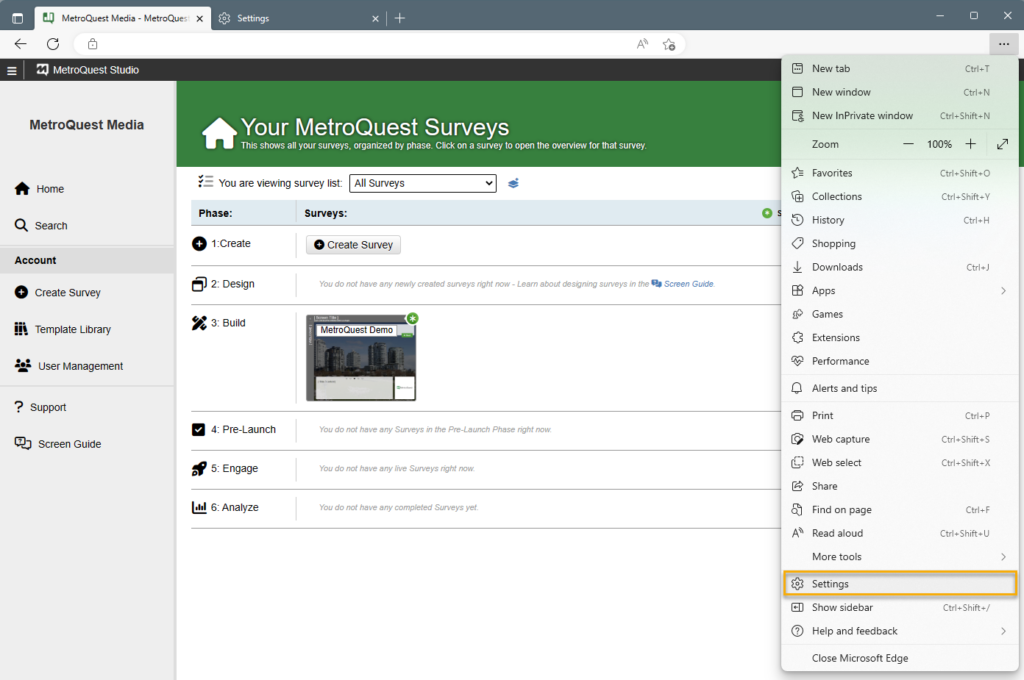
Task: Click the browser refresh icon
Action: tap(53, 44)
